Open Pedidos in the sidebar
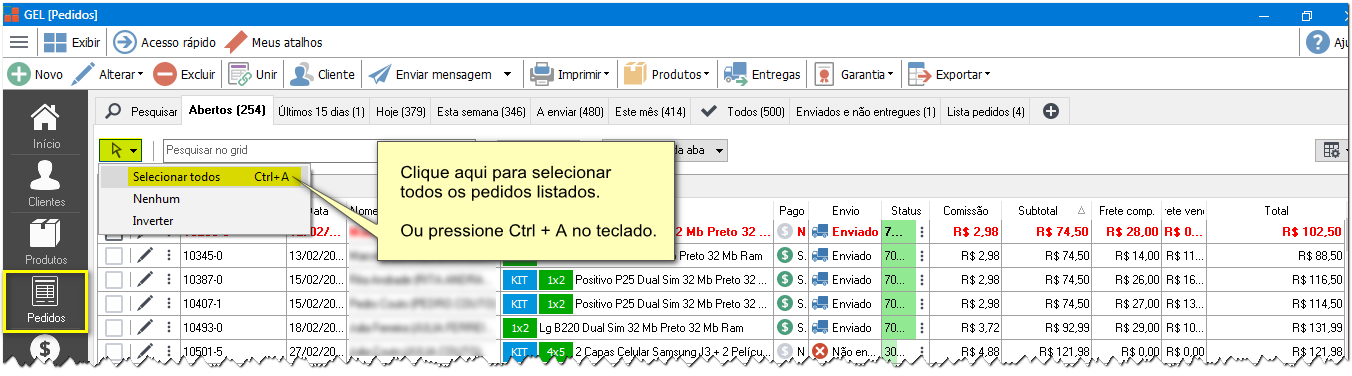Image resolution: width=1352 pixels, height=376 pixels. [45, 301]
